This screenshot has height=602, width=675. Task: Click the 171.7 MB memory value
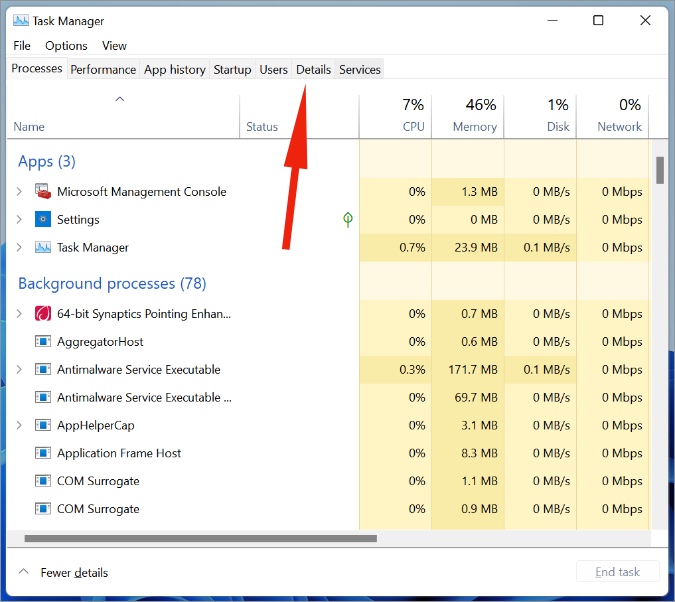[x=473, y=369]
